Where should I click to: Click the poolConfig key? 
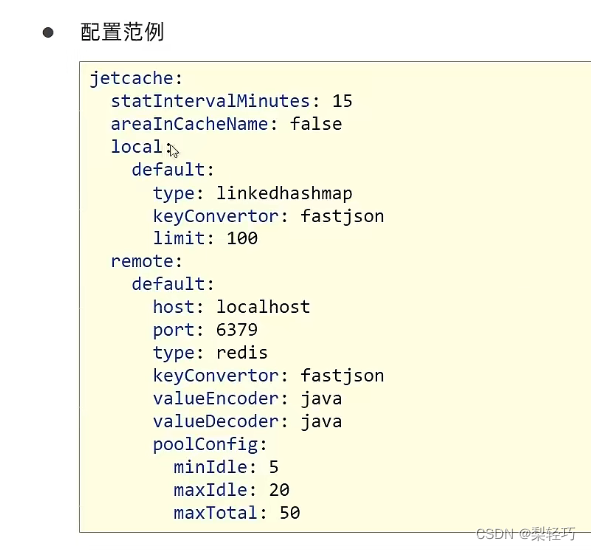coord(205,445)
